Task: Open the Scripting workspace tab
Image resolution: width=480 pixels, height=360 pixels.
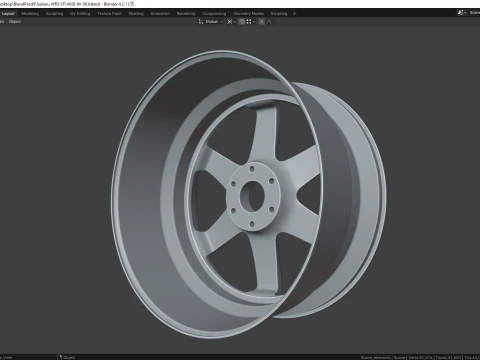Action: (279, 14)
